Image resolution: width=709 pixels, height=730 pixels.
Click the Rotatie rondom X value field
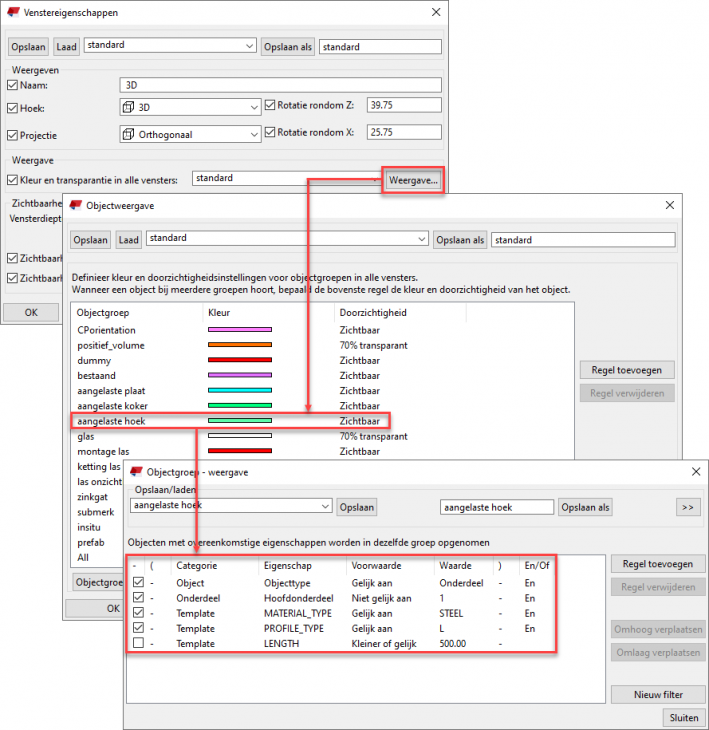tap(404, 132)
